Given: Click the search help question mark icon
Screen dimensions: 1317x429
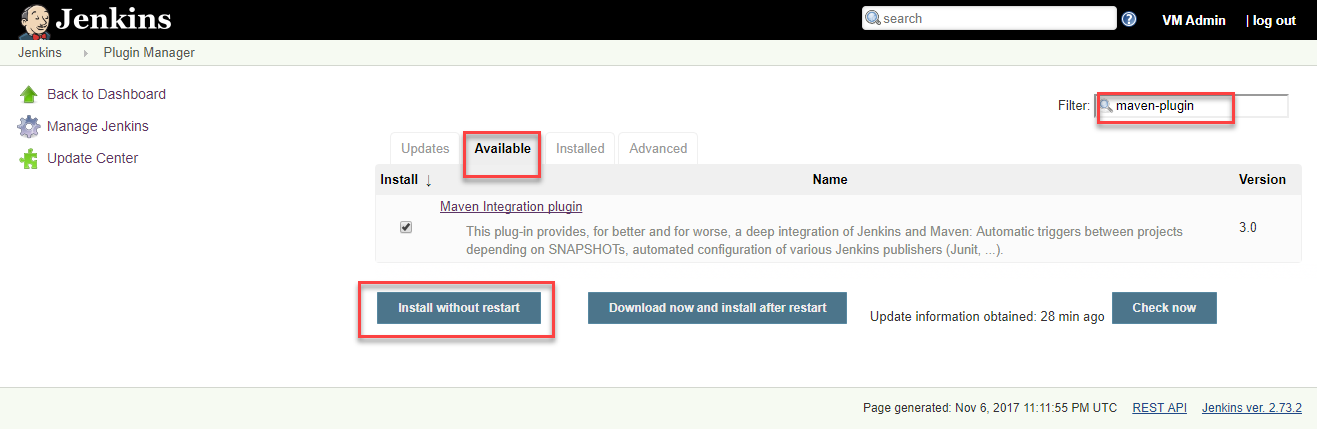Looking at the screenshot, I should click(x=1129, y=19).
